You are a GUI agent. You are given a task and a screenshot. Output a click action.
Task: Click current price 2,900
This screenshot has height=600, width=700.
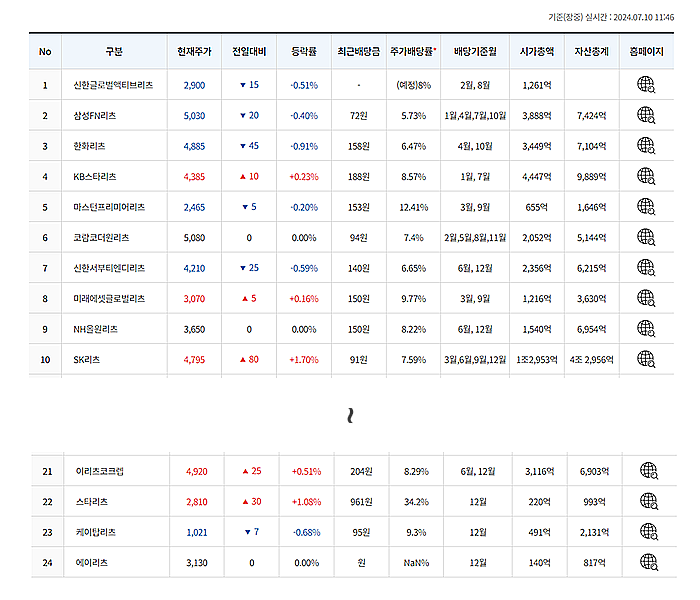pyautogui.click(x=194, y=85)
